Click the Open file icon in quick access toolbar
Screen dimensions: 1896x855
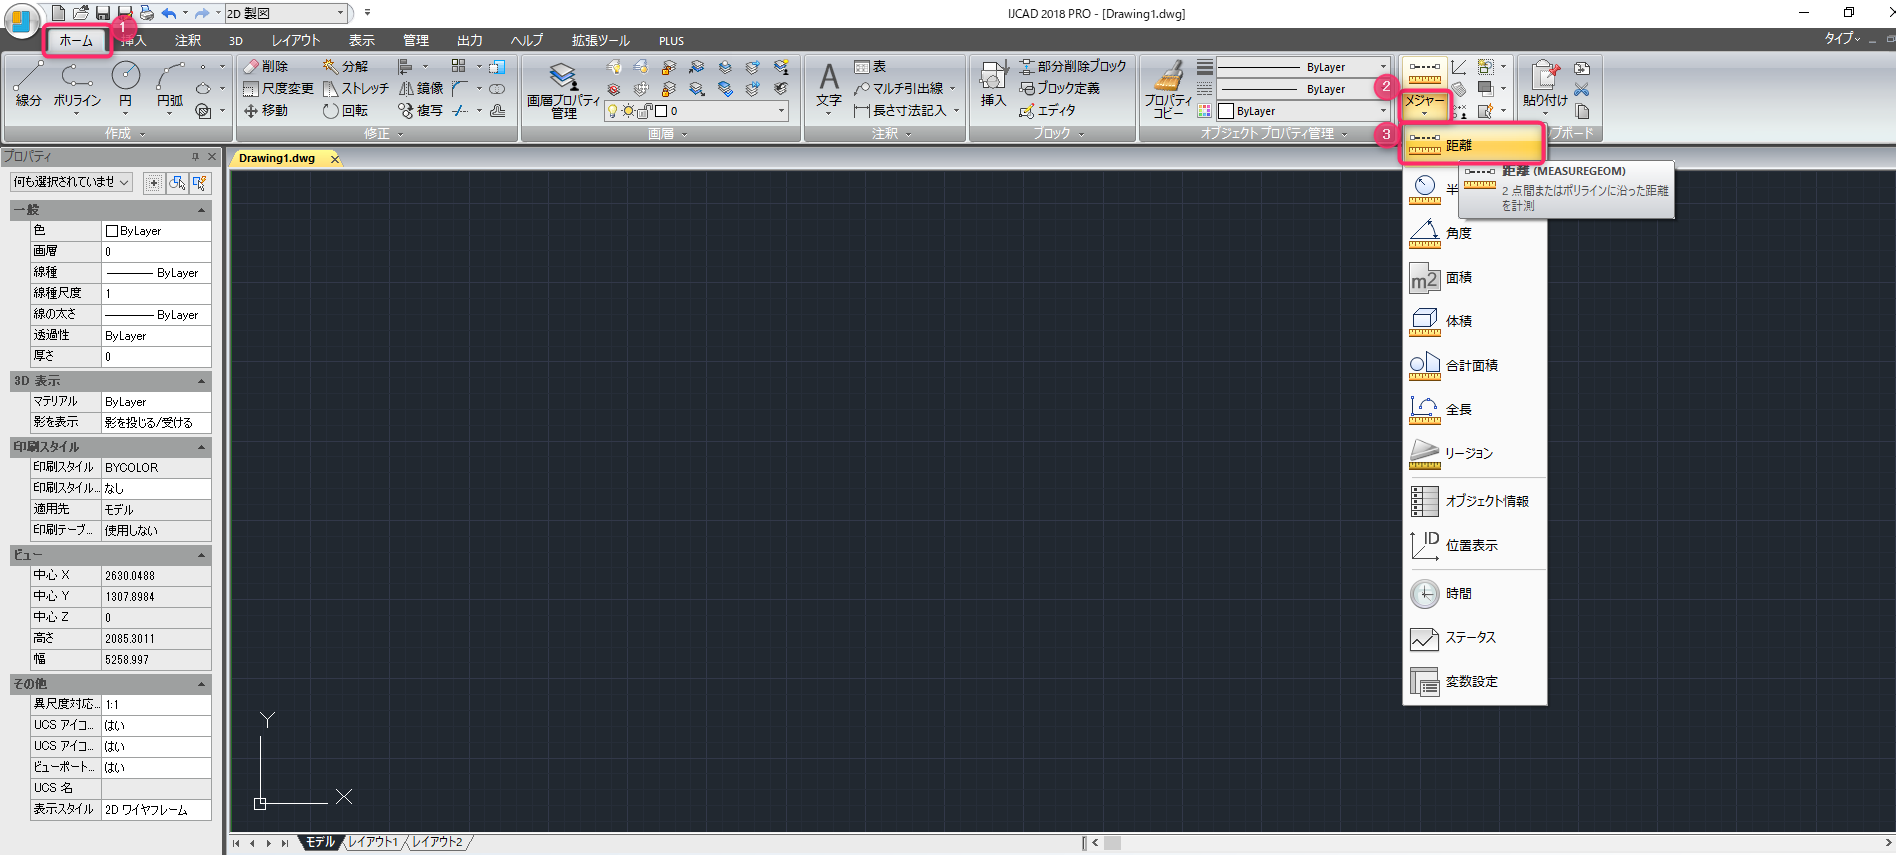point(81,13)
